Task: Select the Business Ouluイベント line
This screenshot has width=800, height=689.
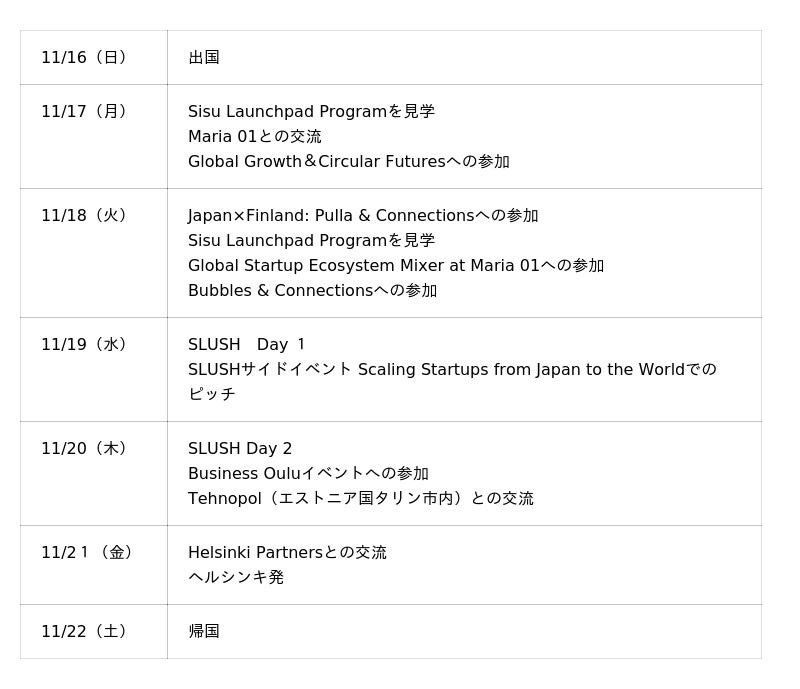Action: click(308, 474)
